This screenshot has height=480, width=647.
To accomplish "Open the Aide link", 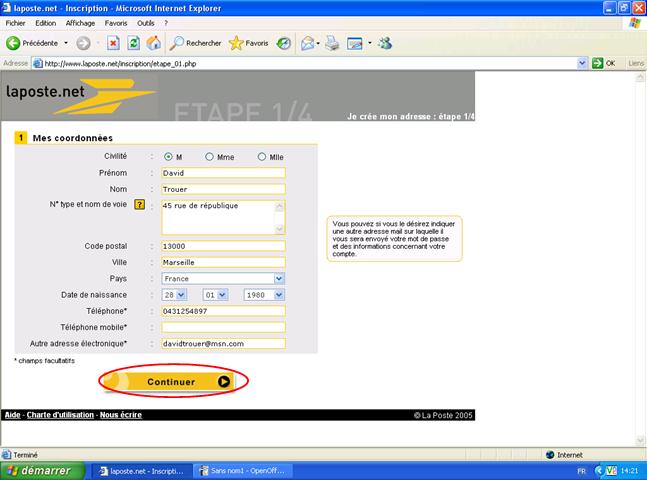I will click(x=12, y=415).
